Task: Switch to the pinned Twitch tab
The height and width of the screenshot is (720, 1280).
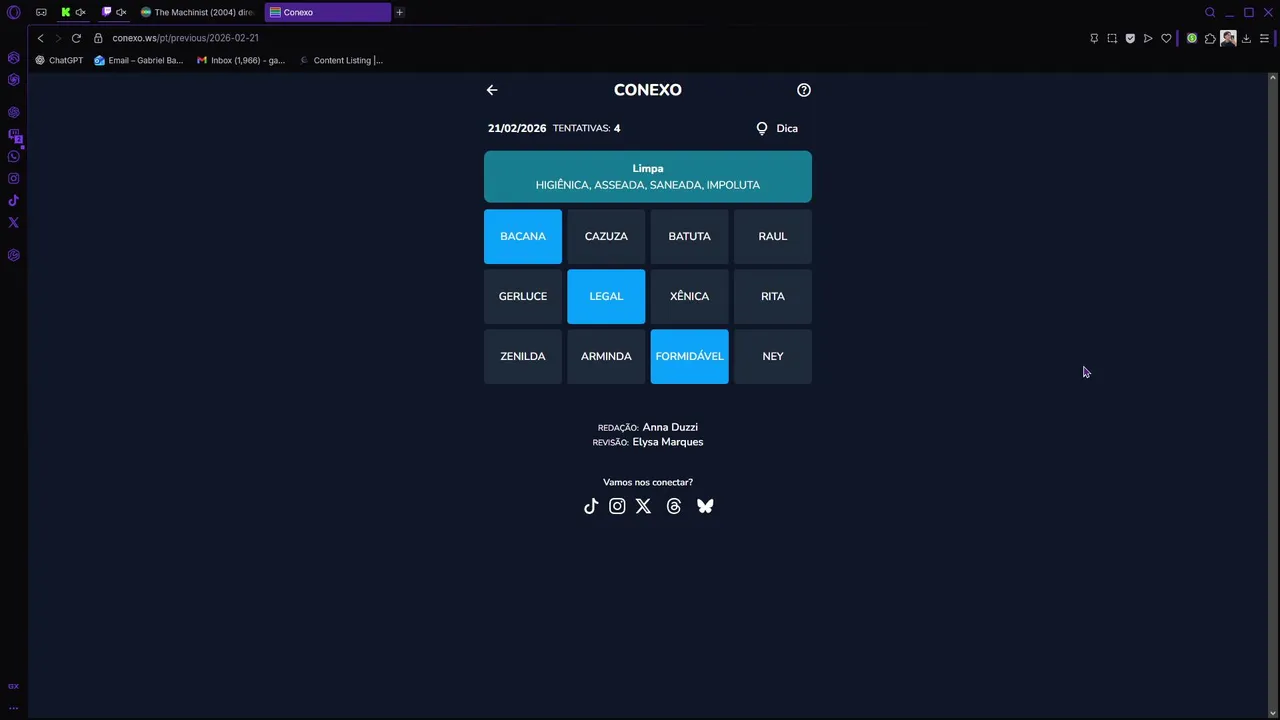Action: coord(113,12)
